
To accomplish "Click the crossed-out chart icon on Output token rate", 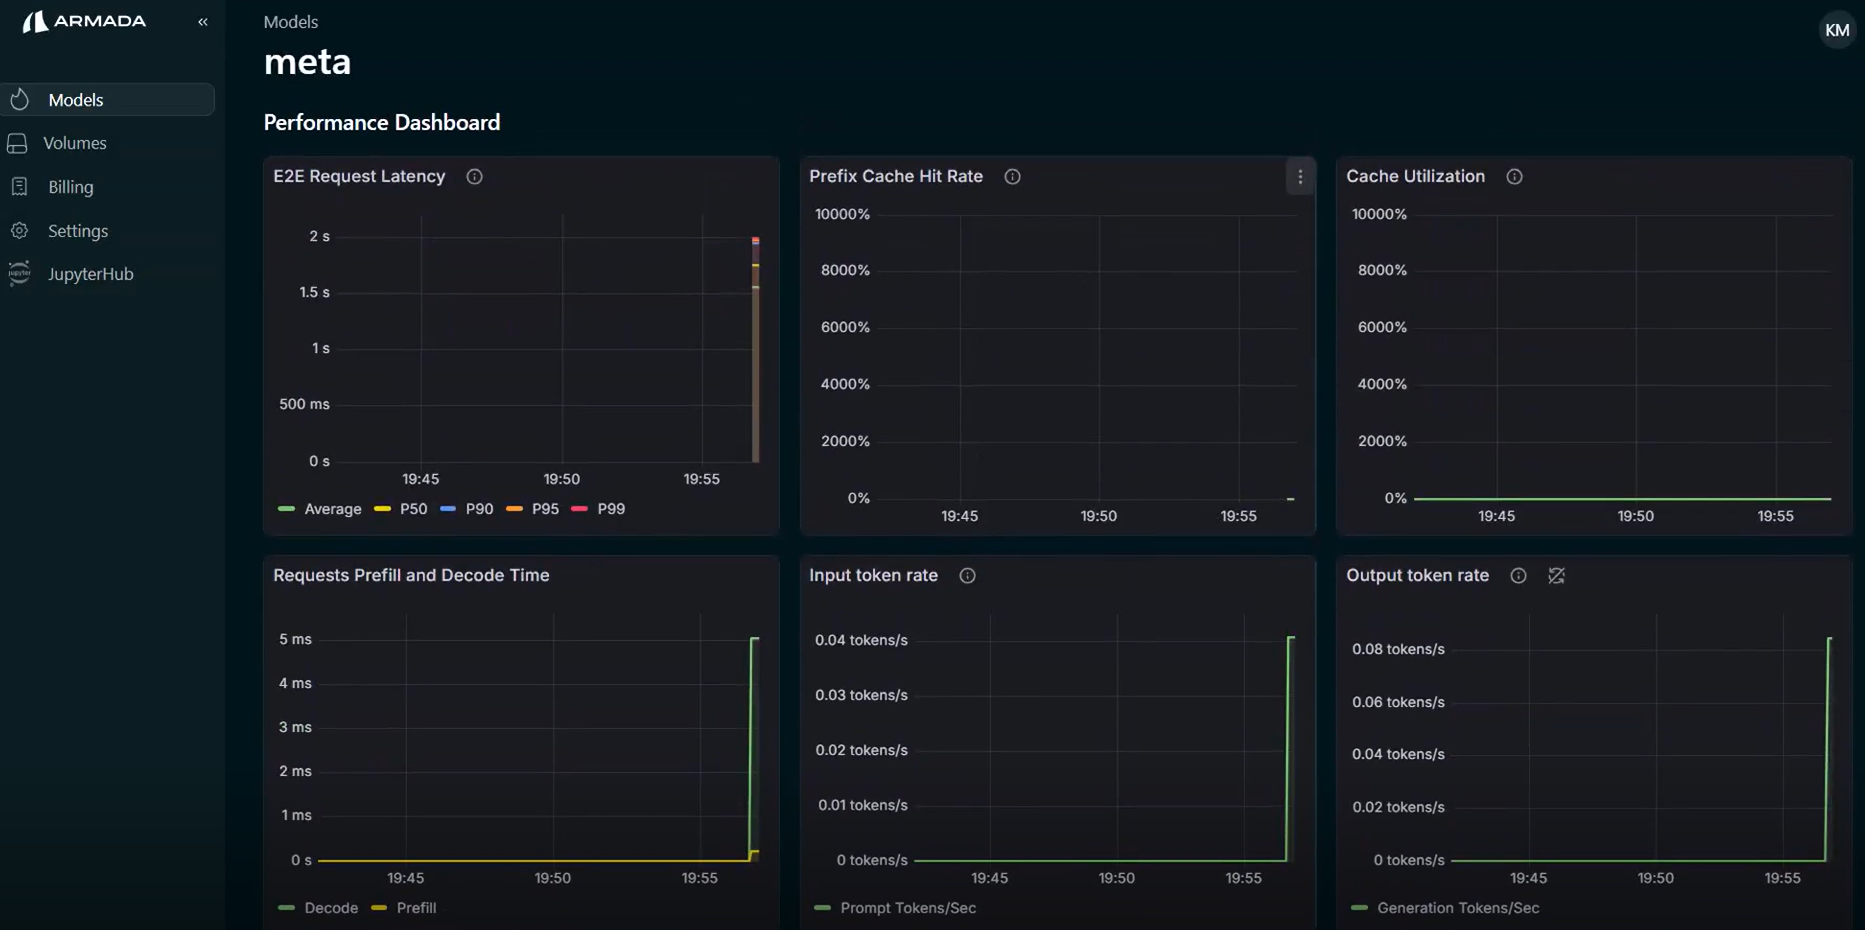I will click(1556, 576).
